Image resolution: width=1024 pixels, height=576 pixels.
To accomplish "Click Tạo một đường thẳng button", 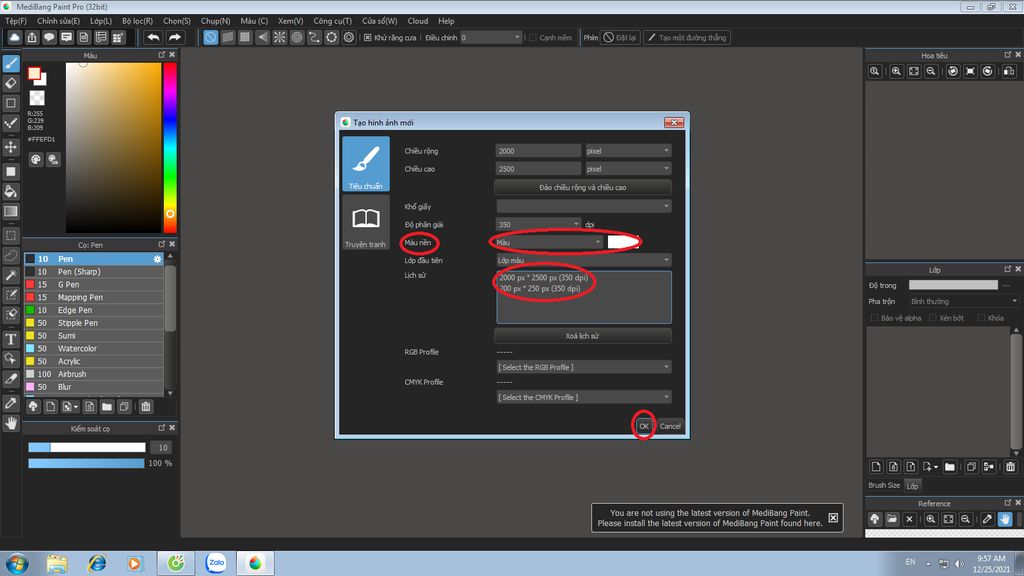I will click(x=687, y=37).
